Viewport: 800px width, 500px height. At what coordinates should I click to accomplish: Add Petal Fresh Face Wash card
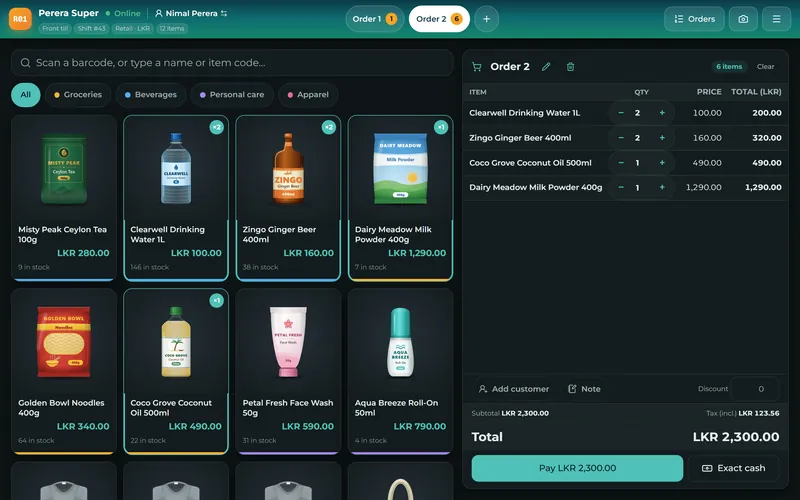[288, 371]
